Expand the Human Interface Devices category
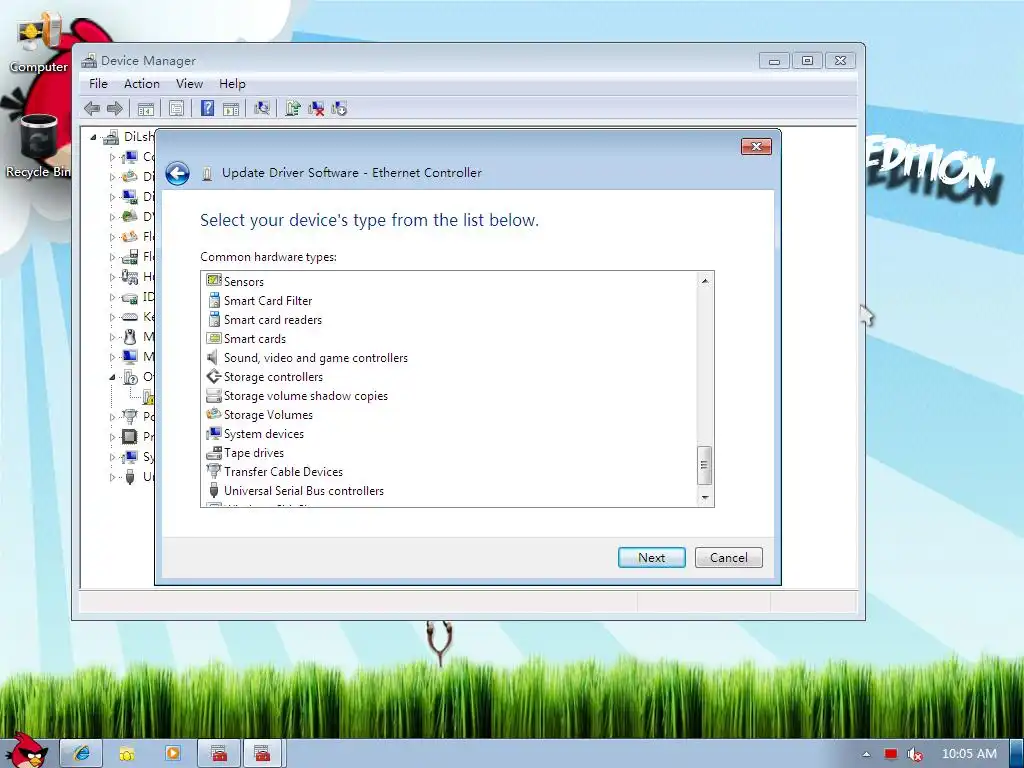Viewport: 1024px width, 768px height. point(112,277)
